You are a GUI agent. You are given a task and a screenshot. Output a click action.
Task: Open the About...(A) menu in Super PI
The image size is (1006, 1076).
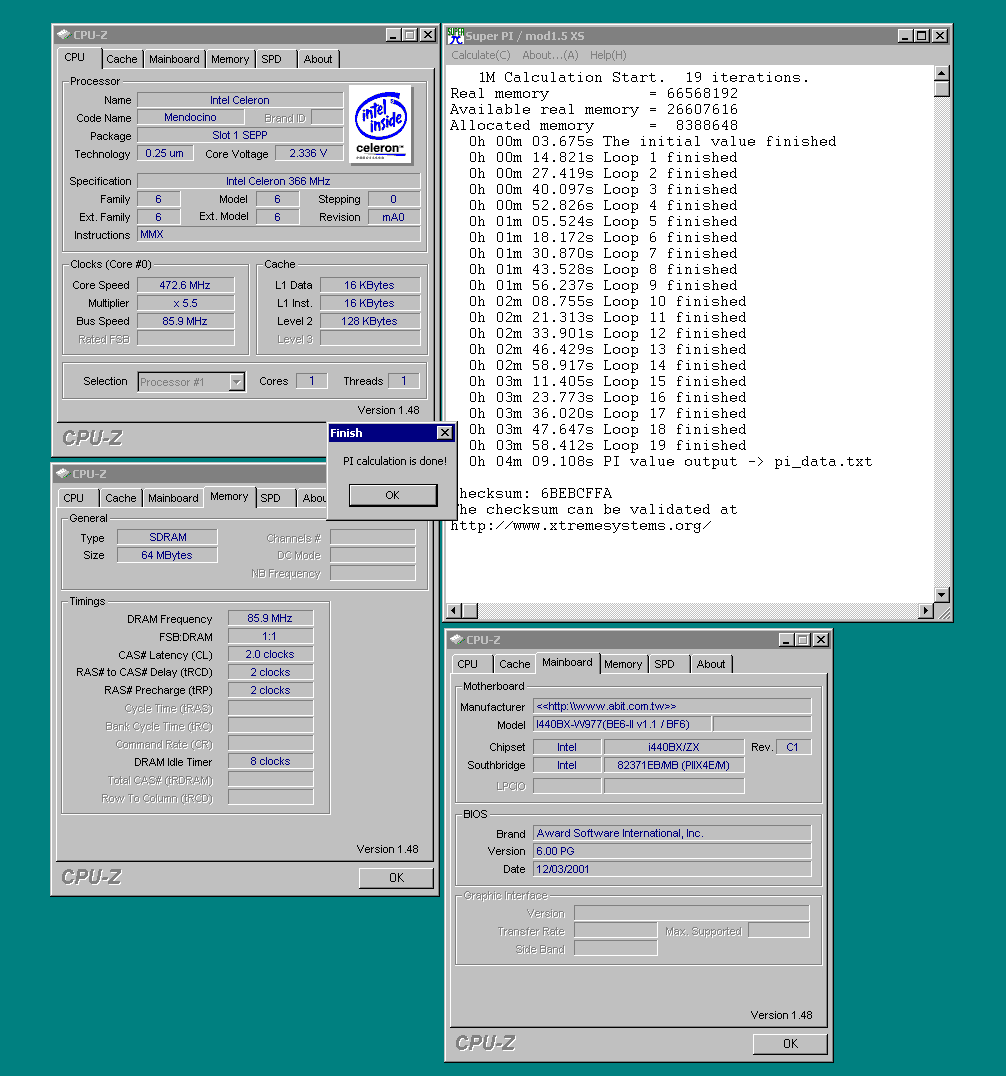[x=550, y=55]
